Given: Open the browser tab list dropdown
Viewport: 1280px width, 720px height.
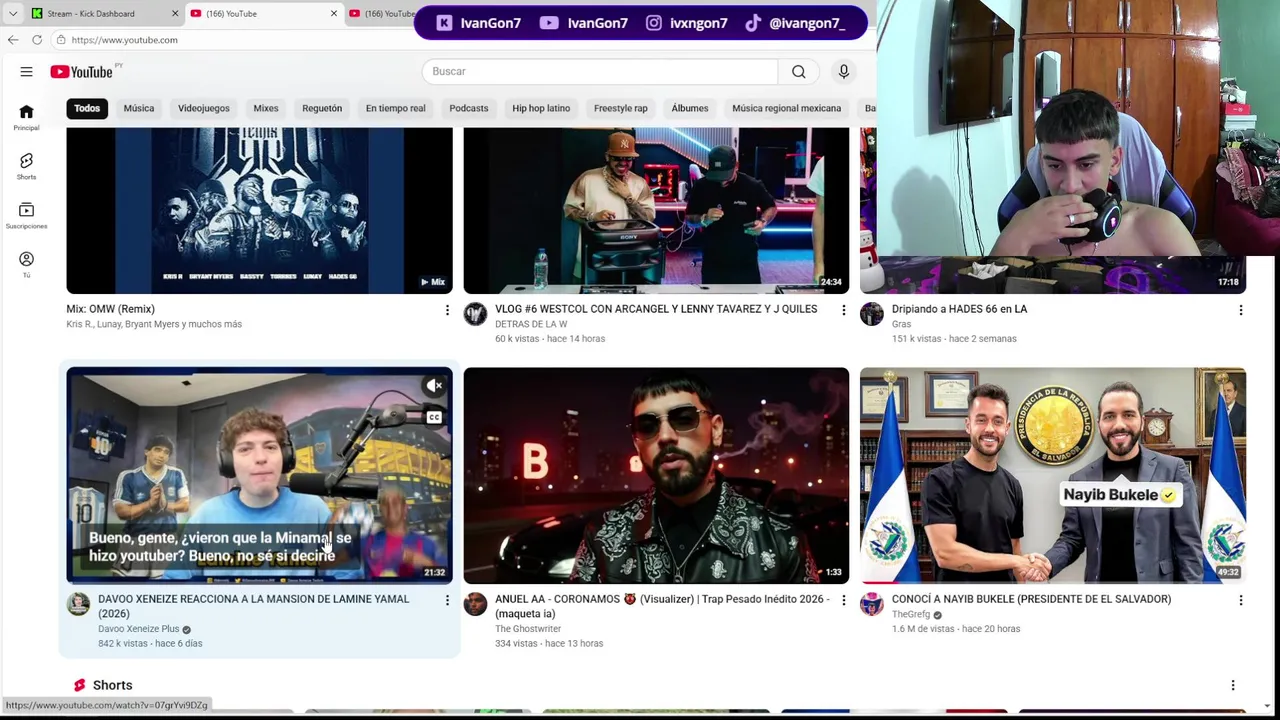Looking at the screenshot, I should [12, 13].
